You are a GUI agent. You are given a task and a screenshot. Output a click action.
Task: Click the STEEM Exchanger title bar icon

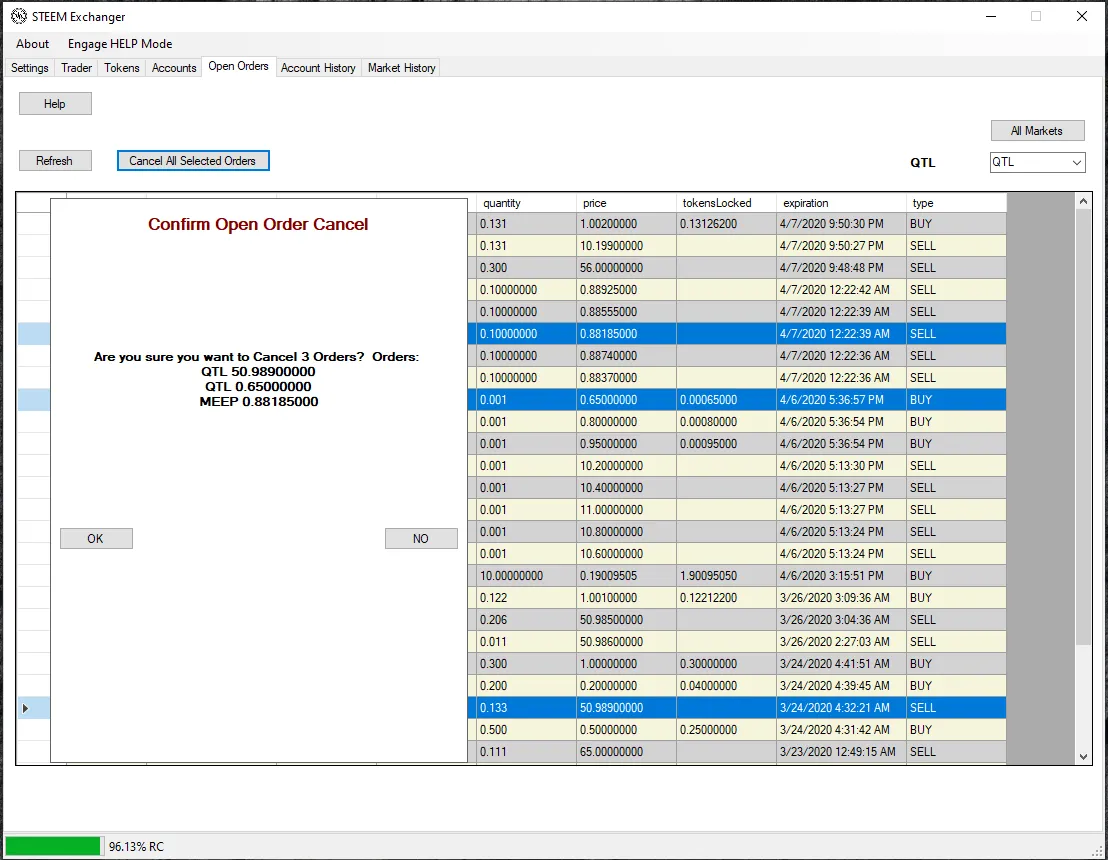point(18,16)
